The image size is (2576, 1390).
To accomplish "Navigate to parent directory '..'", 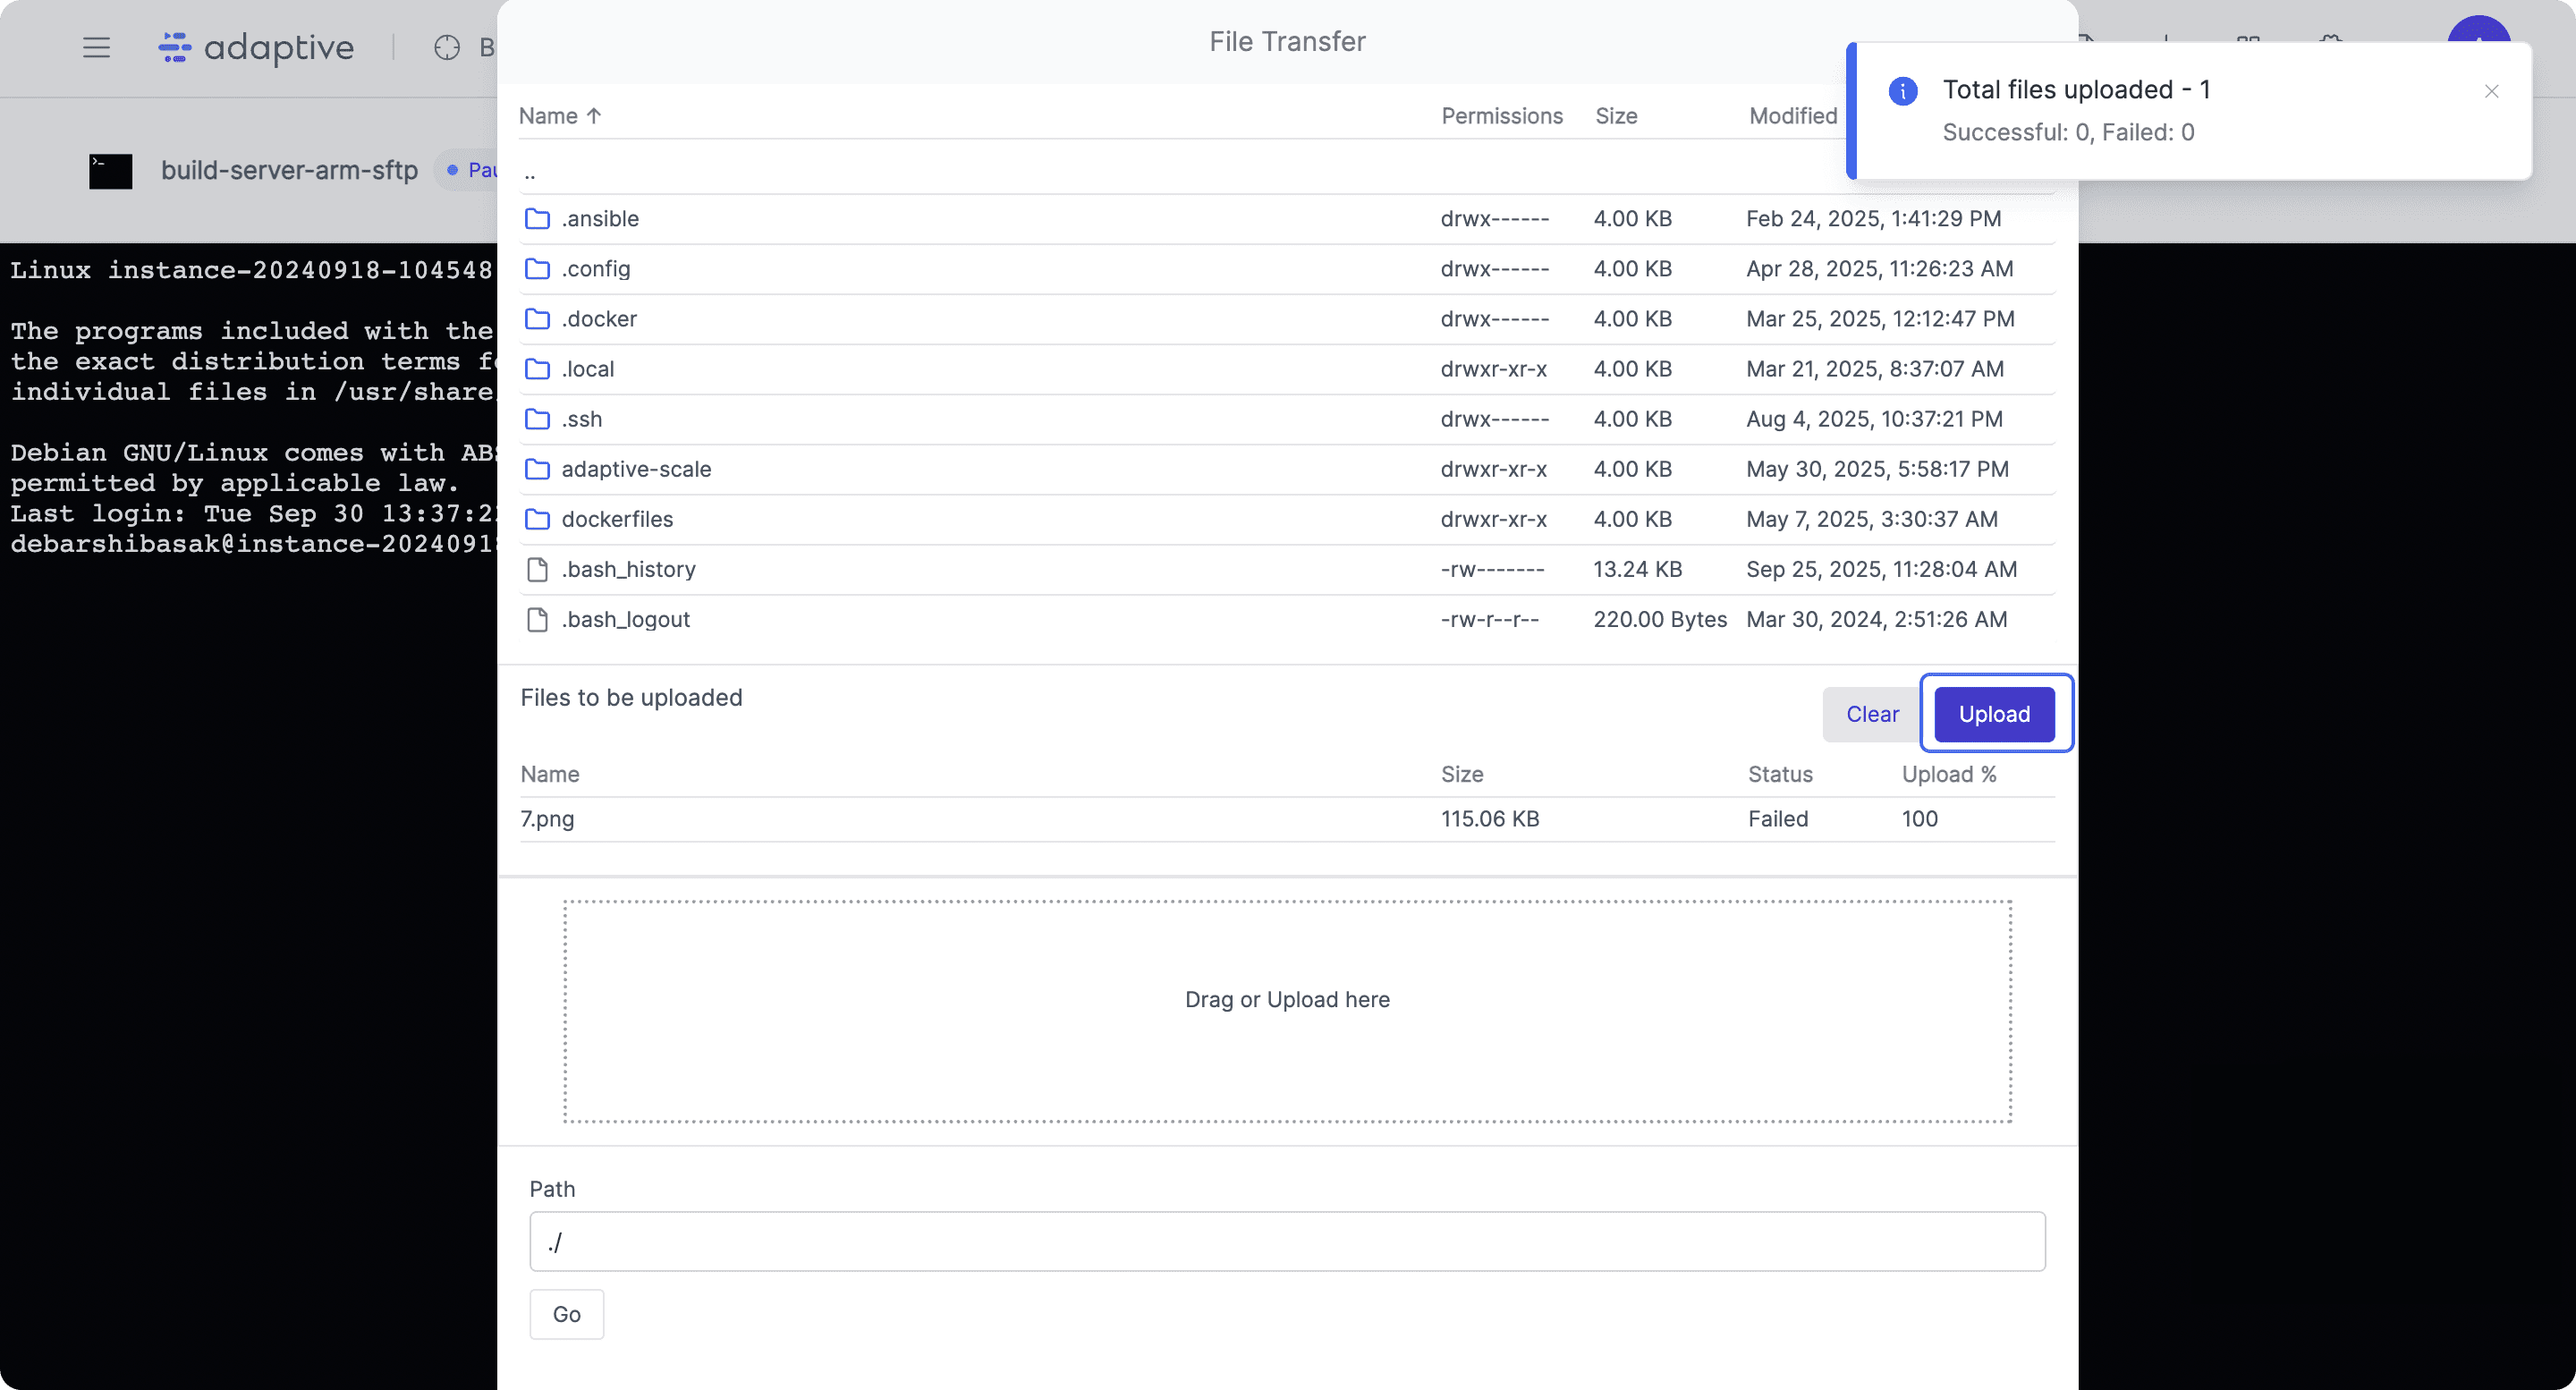I will (530, 174).
